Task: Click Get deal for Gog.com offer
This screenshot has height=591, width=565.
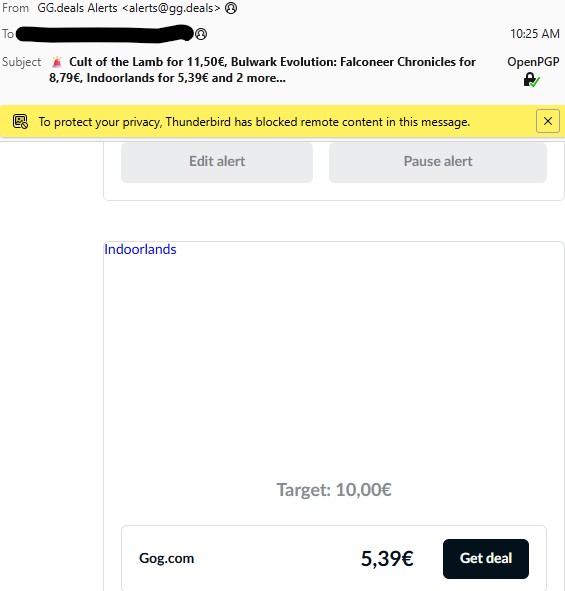Action: point(486,559)
